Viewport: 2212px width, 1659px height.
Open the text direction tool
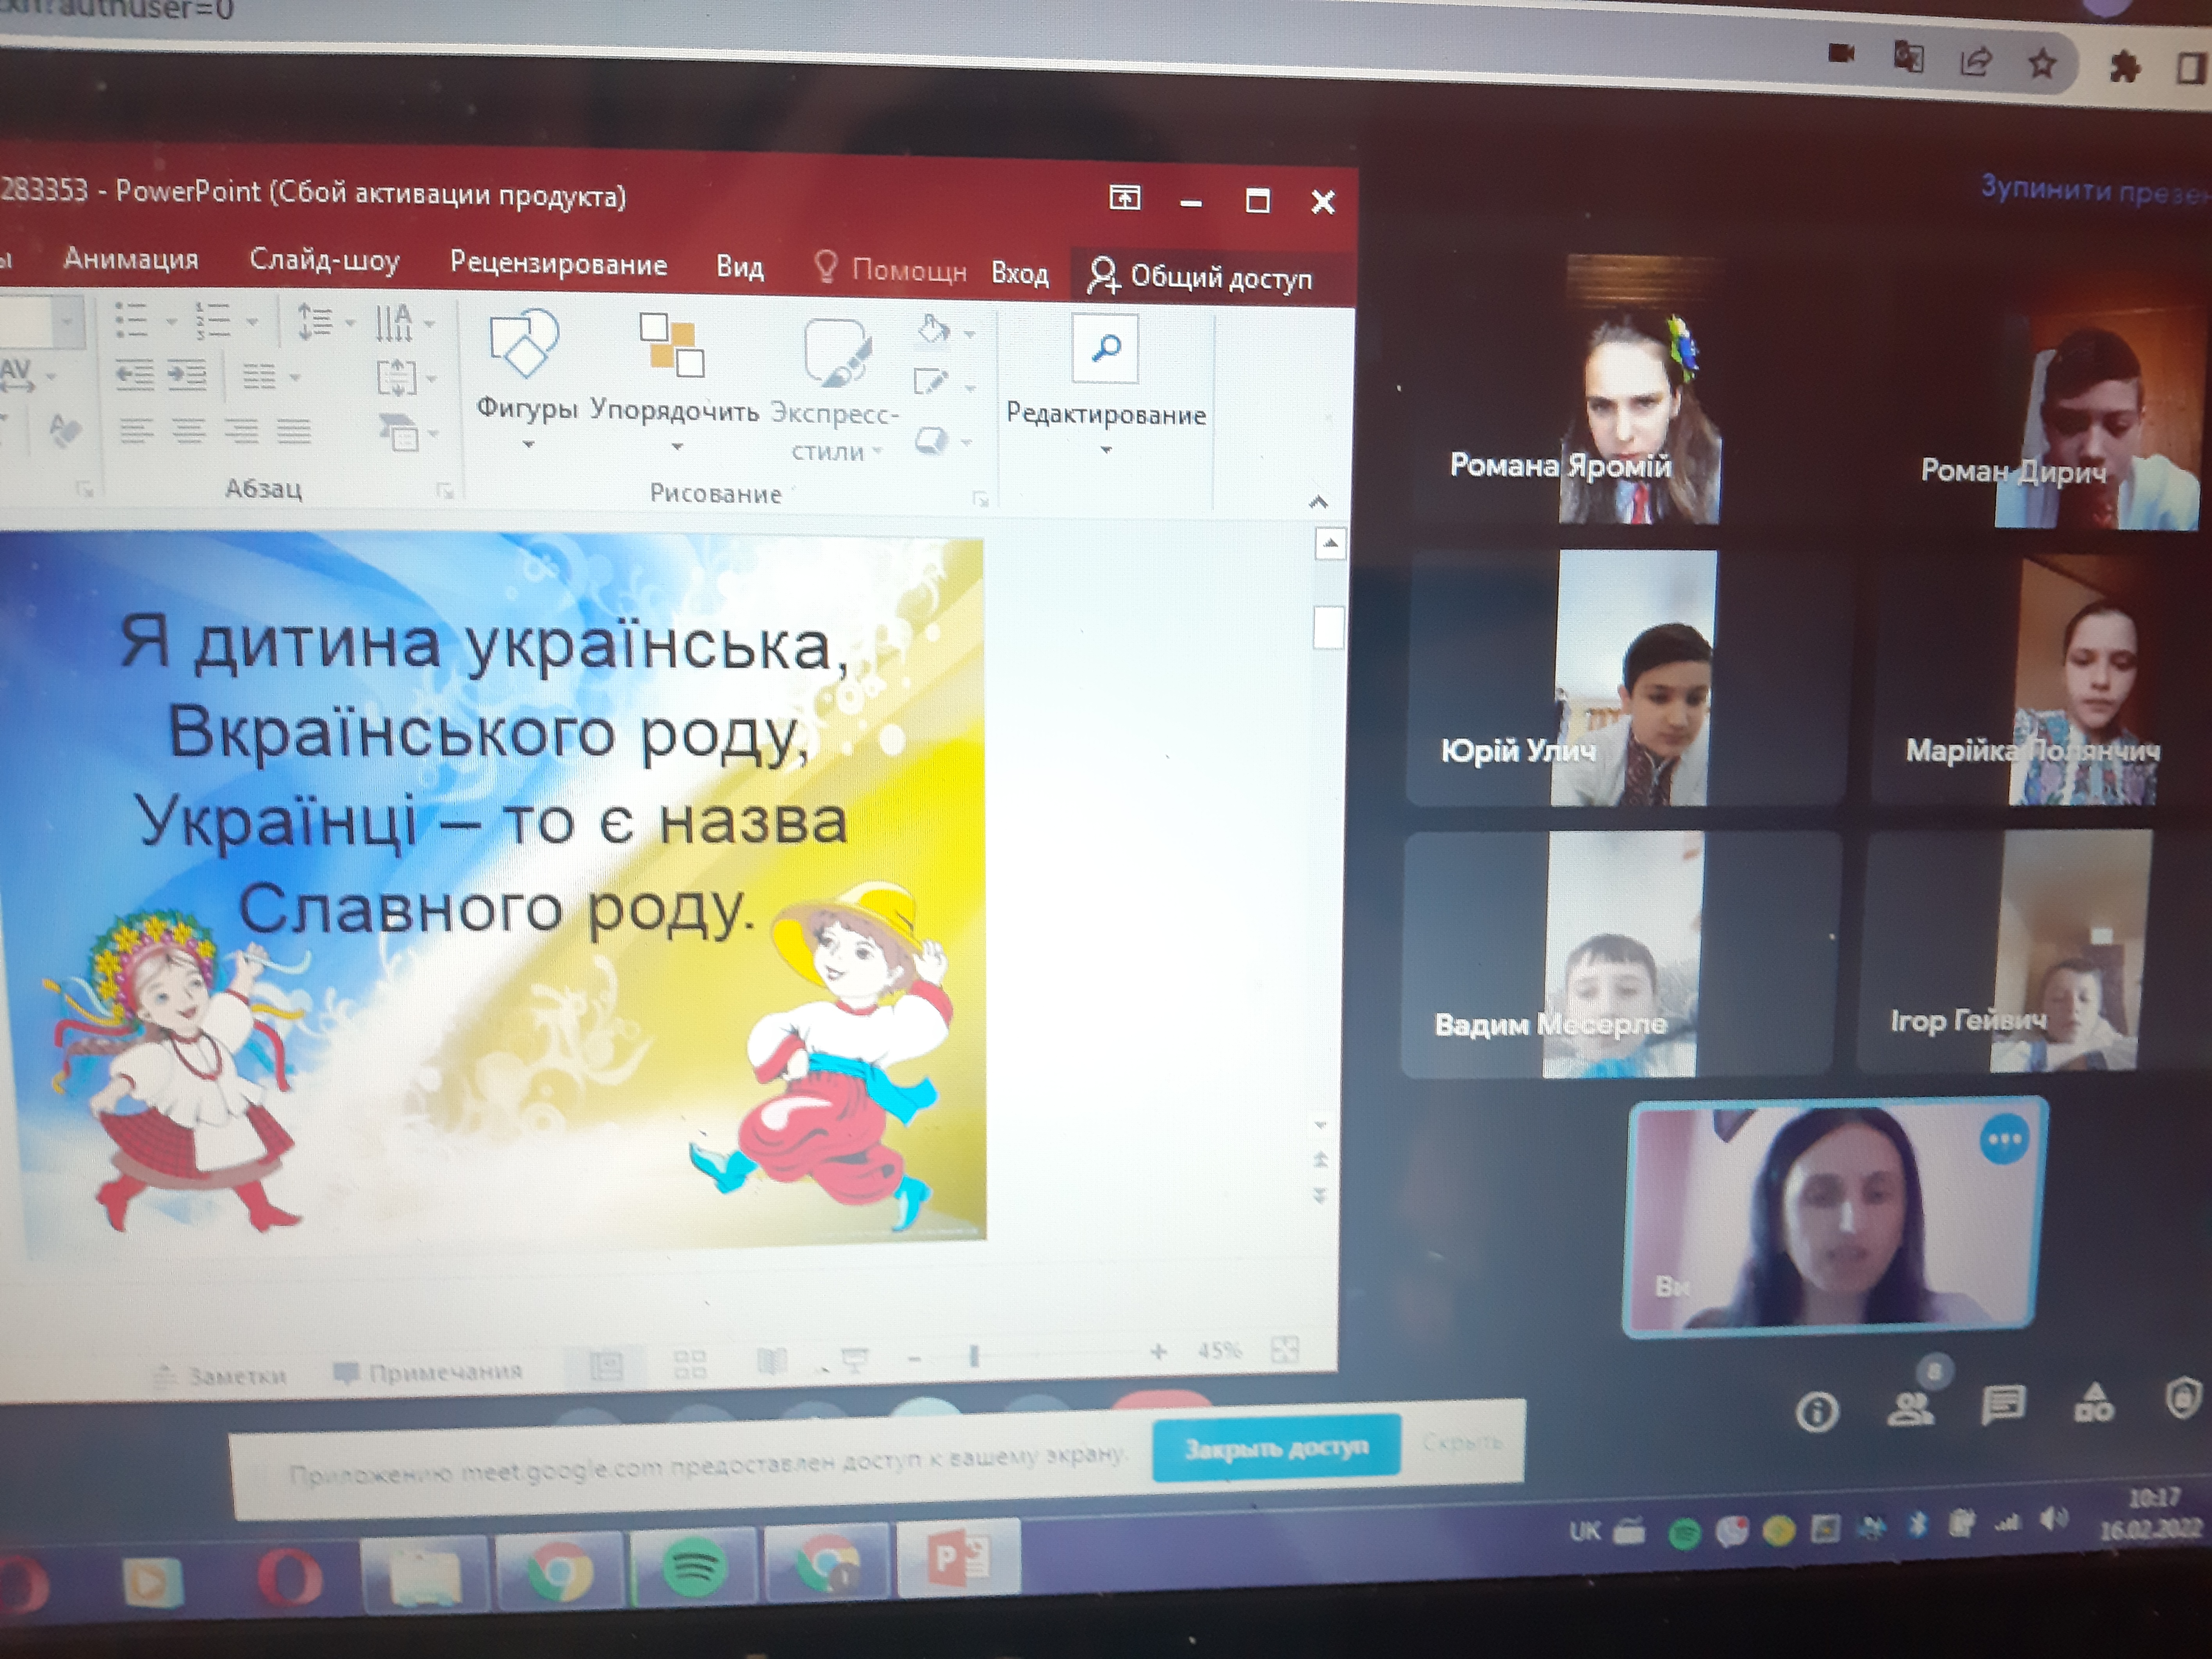pyautogui.click(x=394, y=322)
